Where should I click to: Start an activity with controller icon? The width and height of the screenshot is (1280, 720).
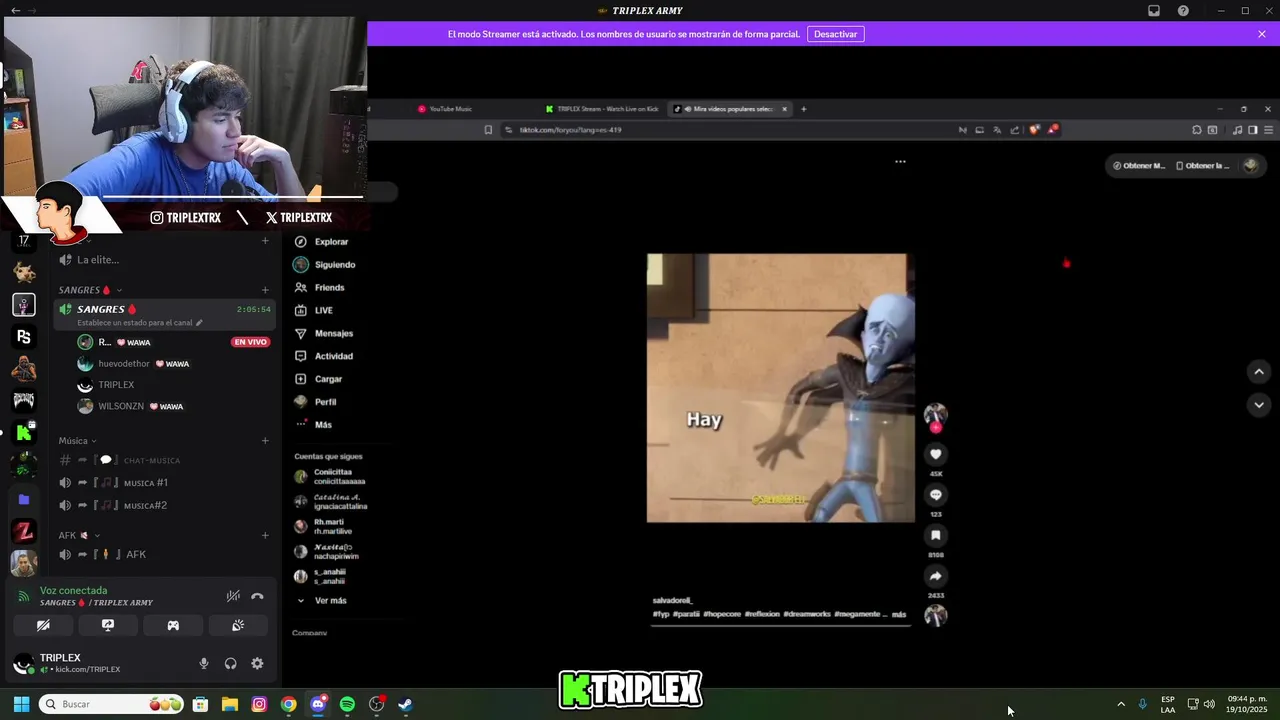click(173, 625)
